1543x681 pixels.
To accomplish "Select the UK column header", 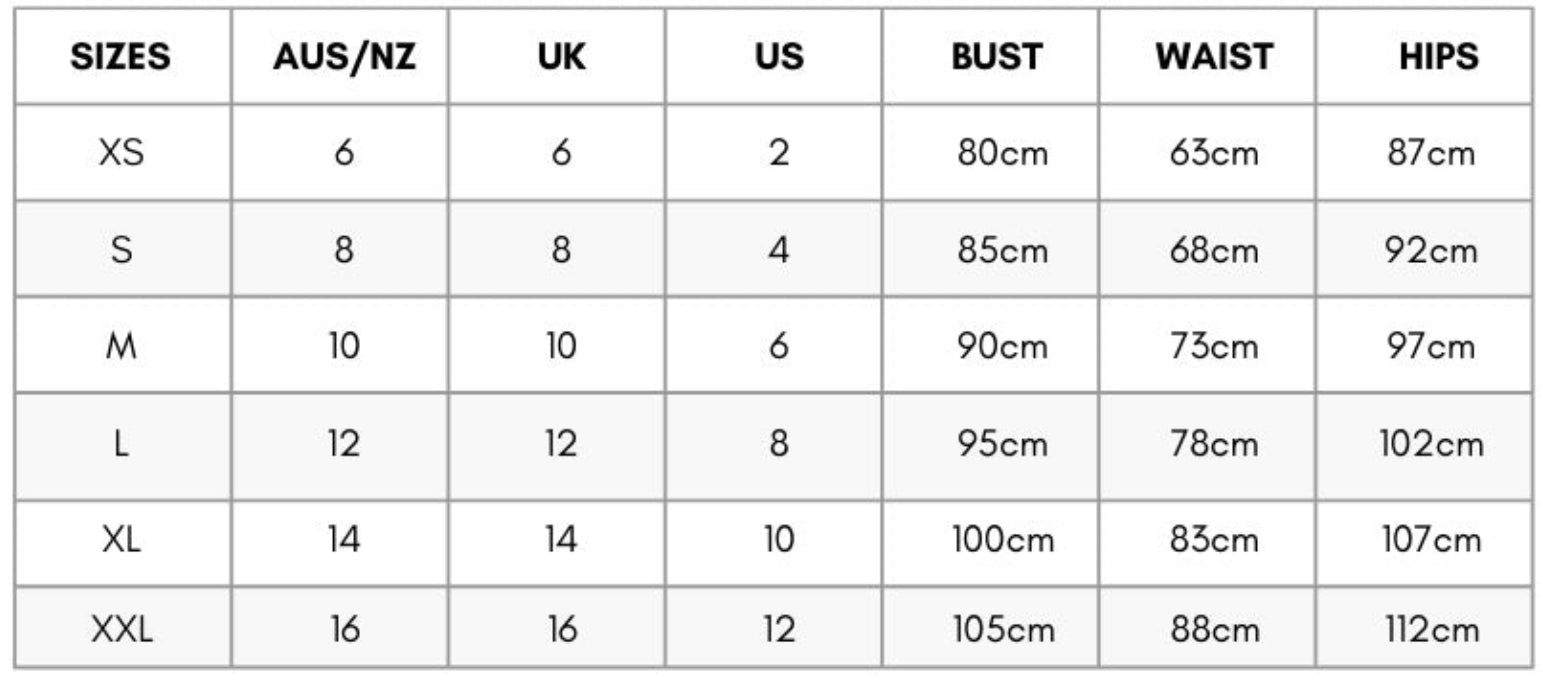I will tap(561, 57).
